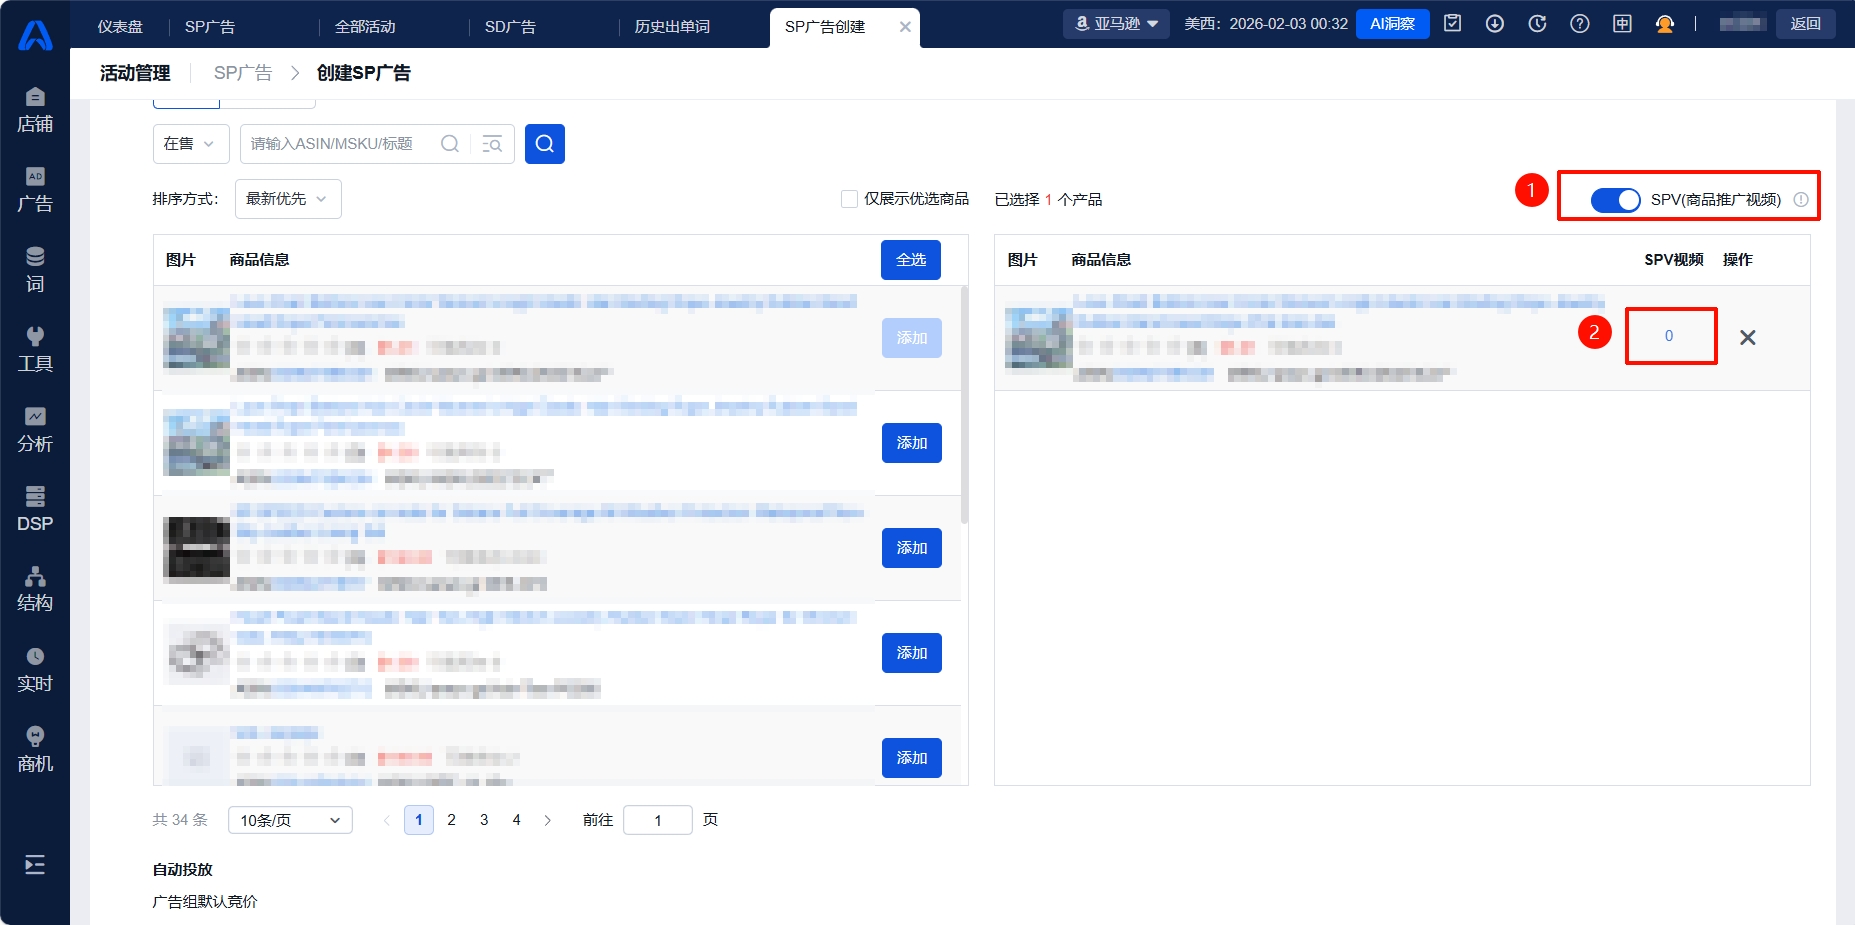Click the 全选 select all button
The image size is (1855, 925).
910,260
